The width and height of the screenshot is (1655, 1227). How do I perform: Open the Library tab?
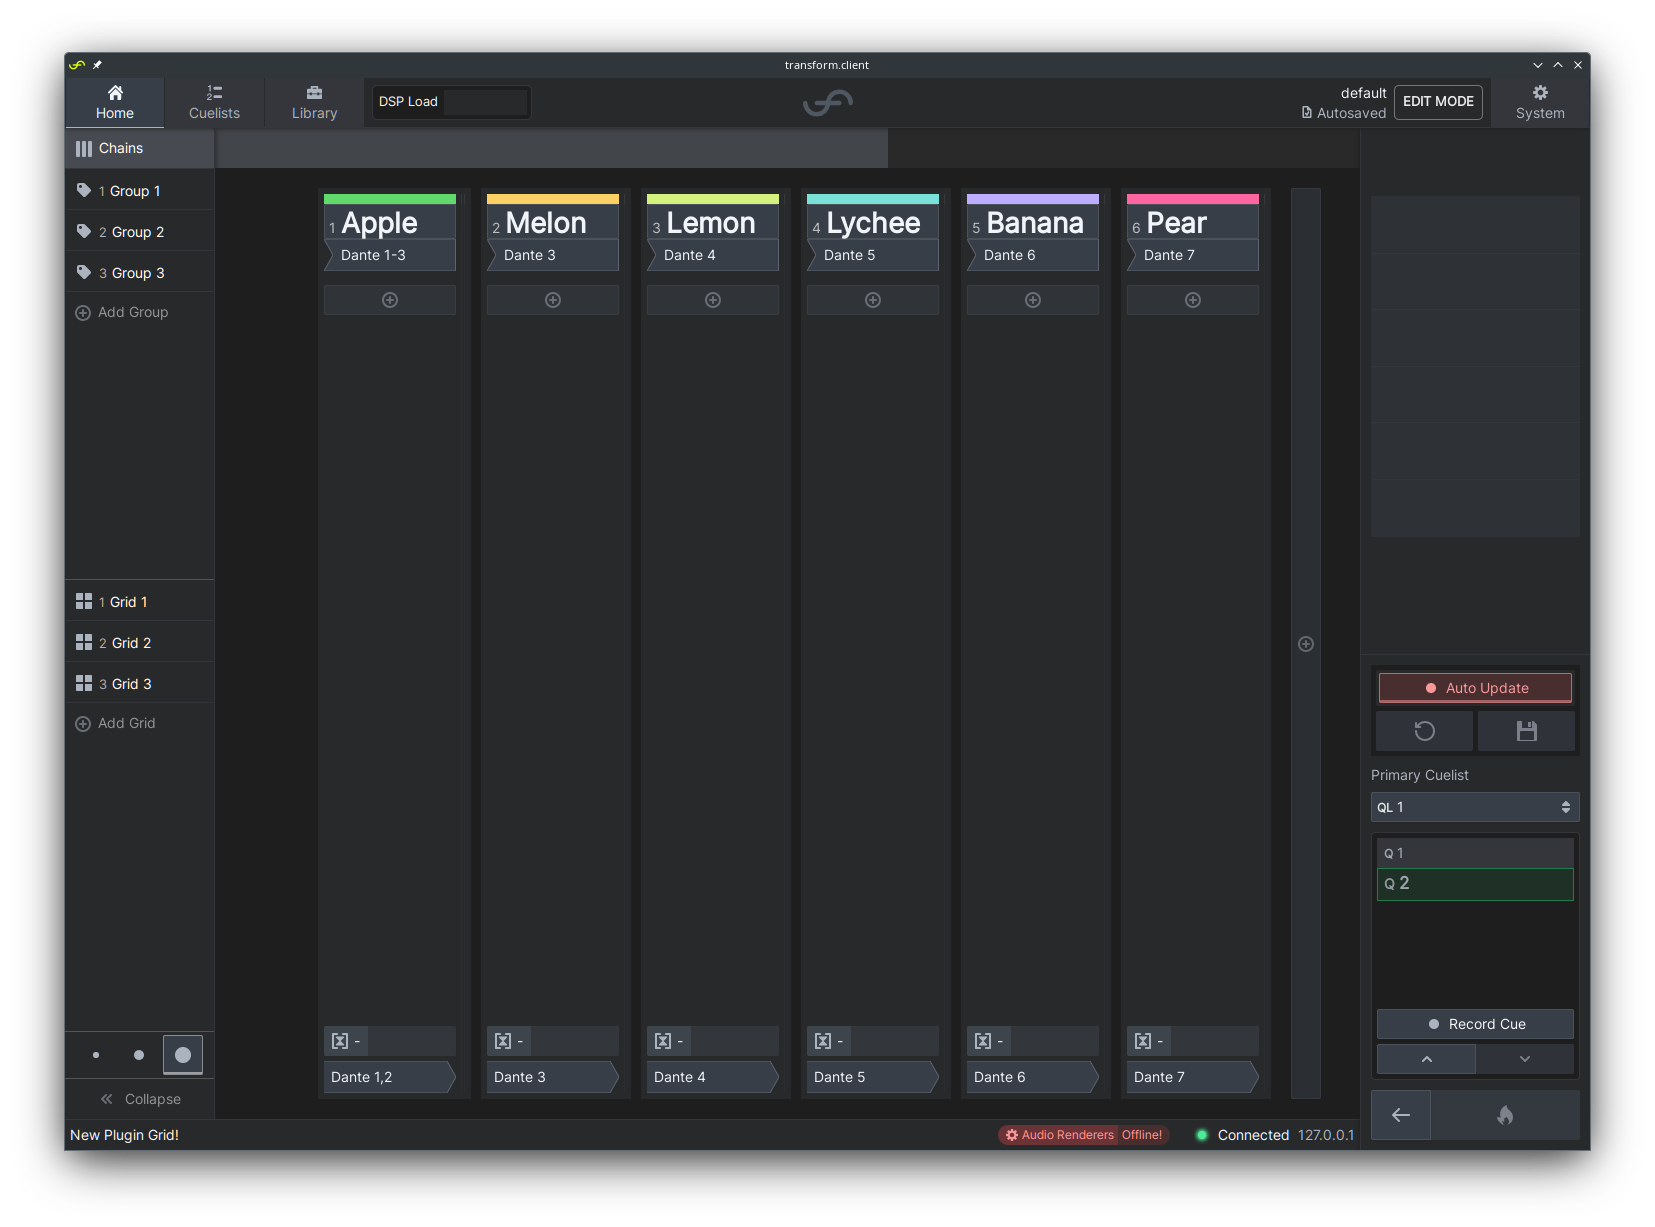click(314, 102)
